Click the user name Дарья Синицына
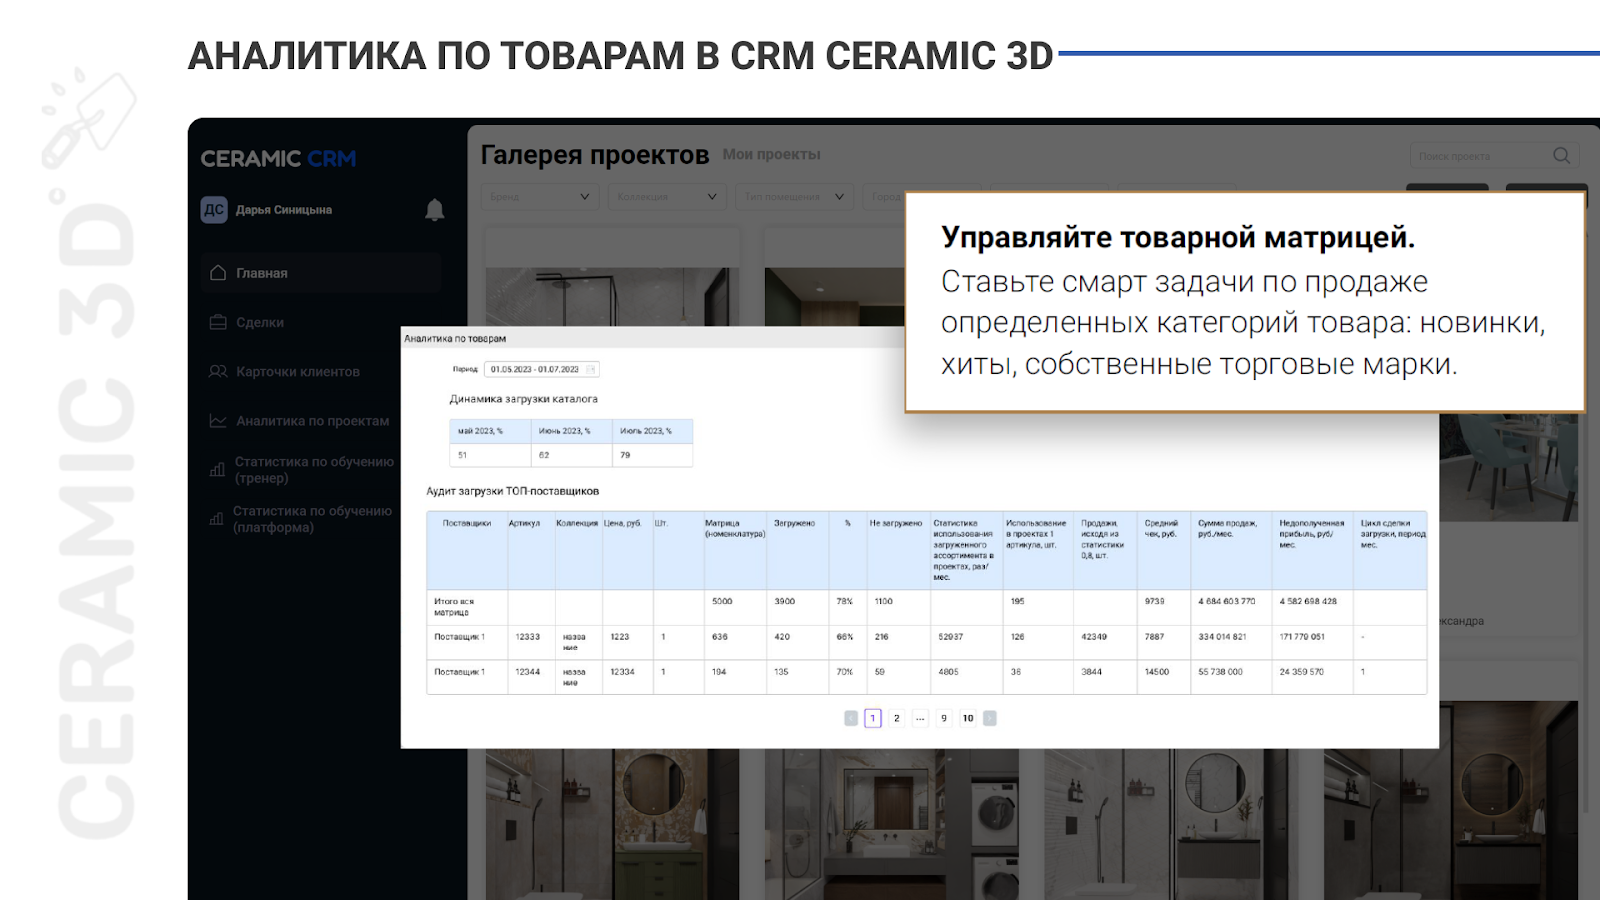Image resolution: width=1600 pixels, height=900 pixels. coord(284,210)
